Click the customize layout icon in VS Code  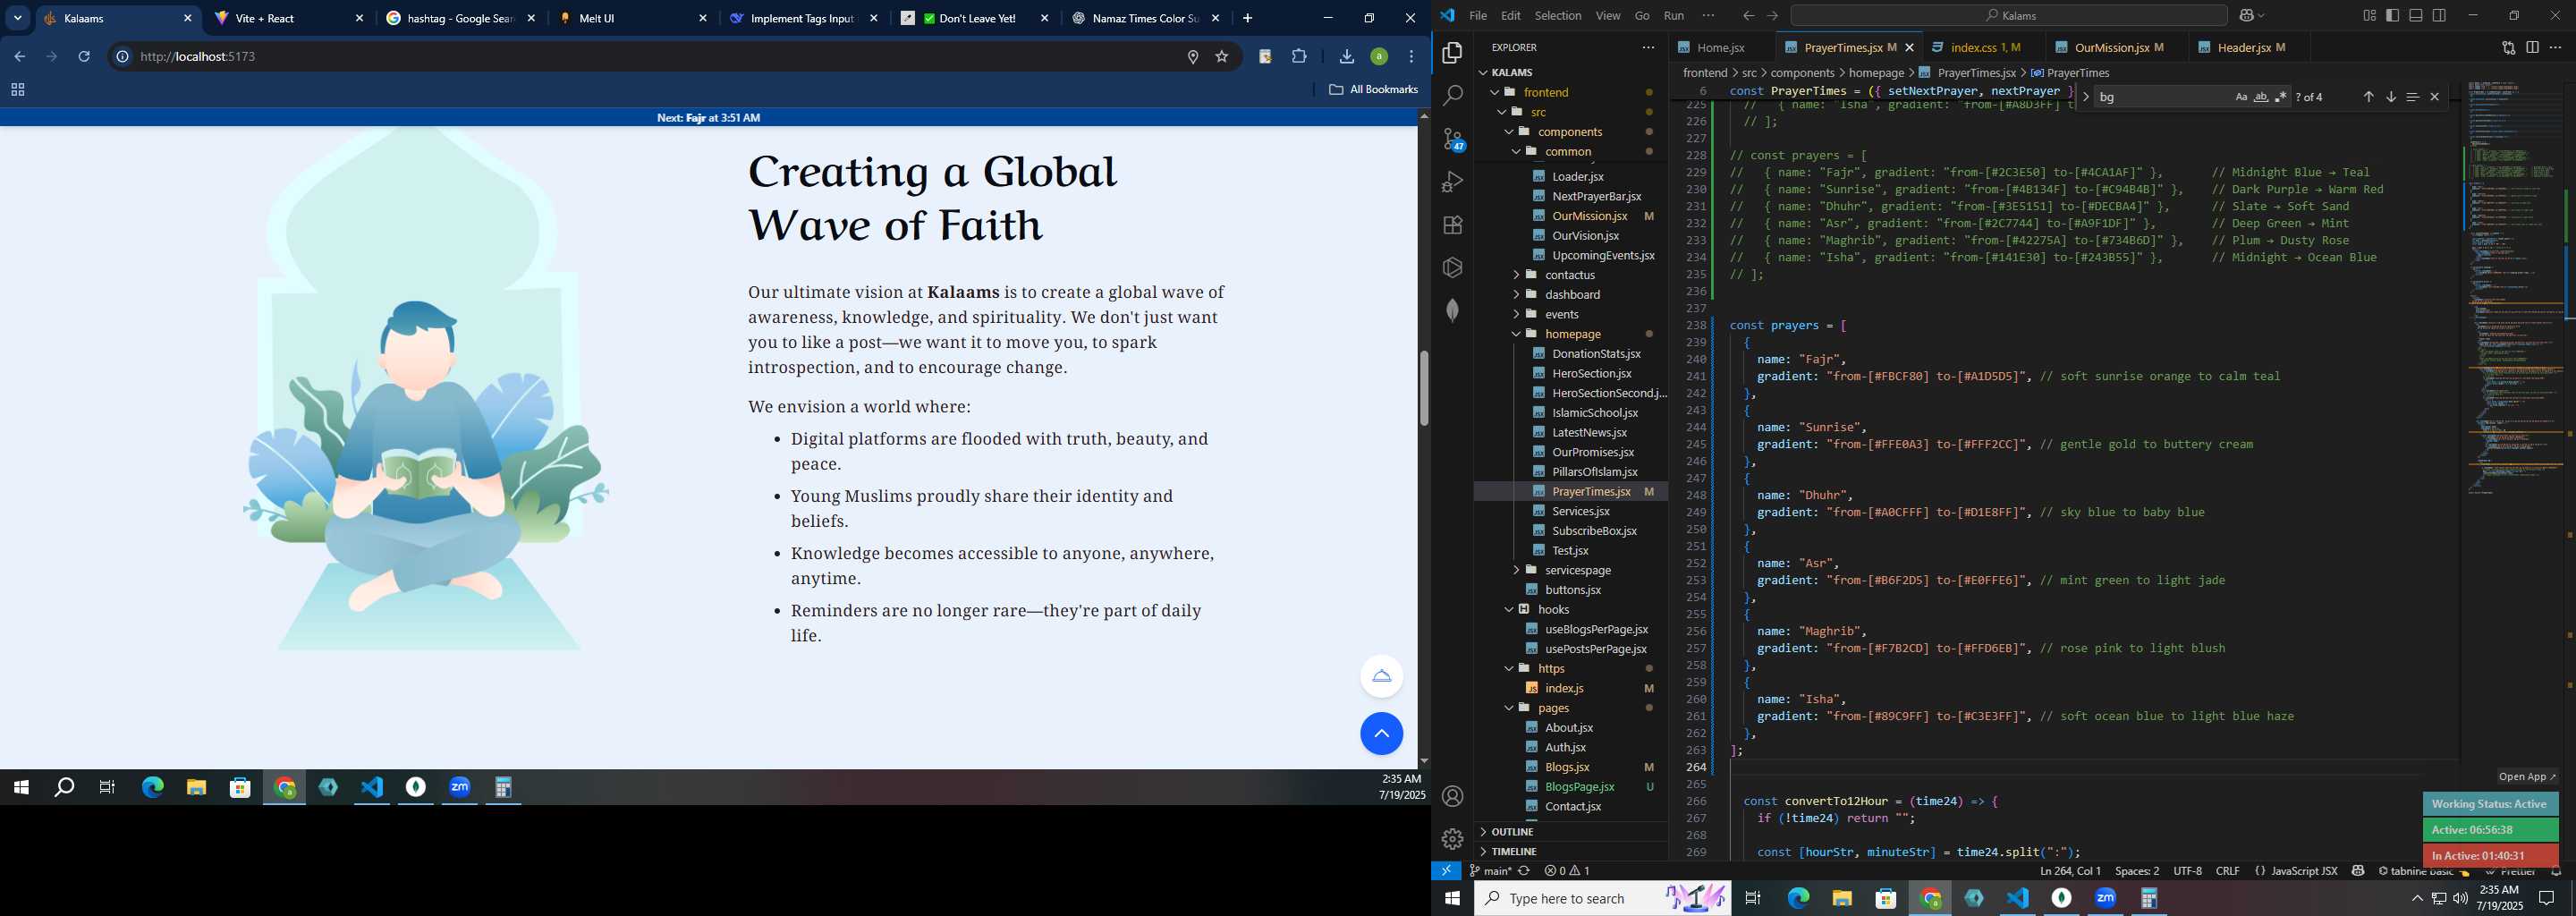(x=2369, y=15)
